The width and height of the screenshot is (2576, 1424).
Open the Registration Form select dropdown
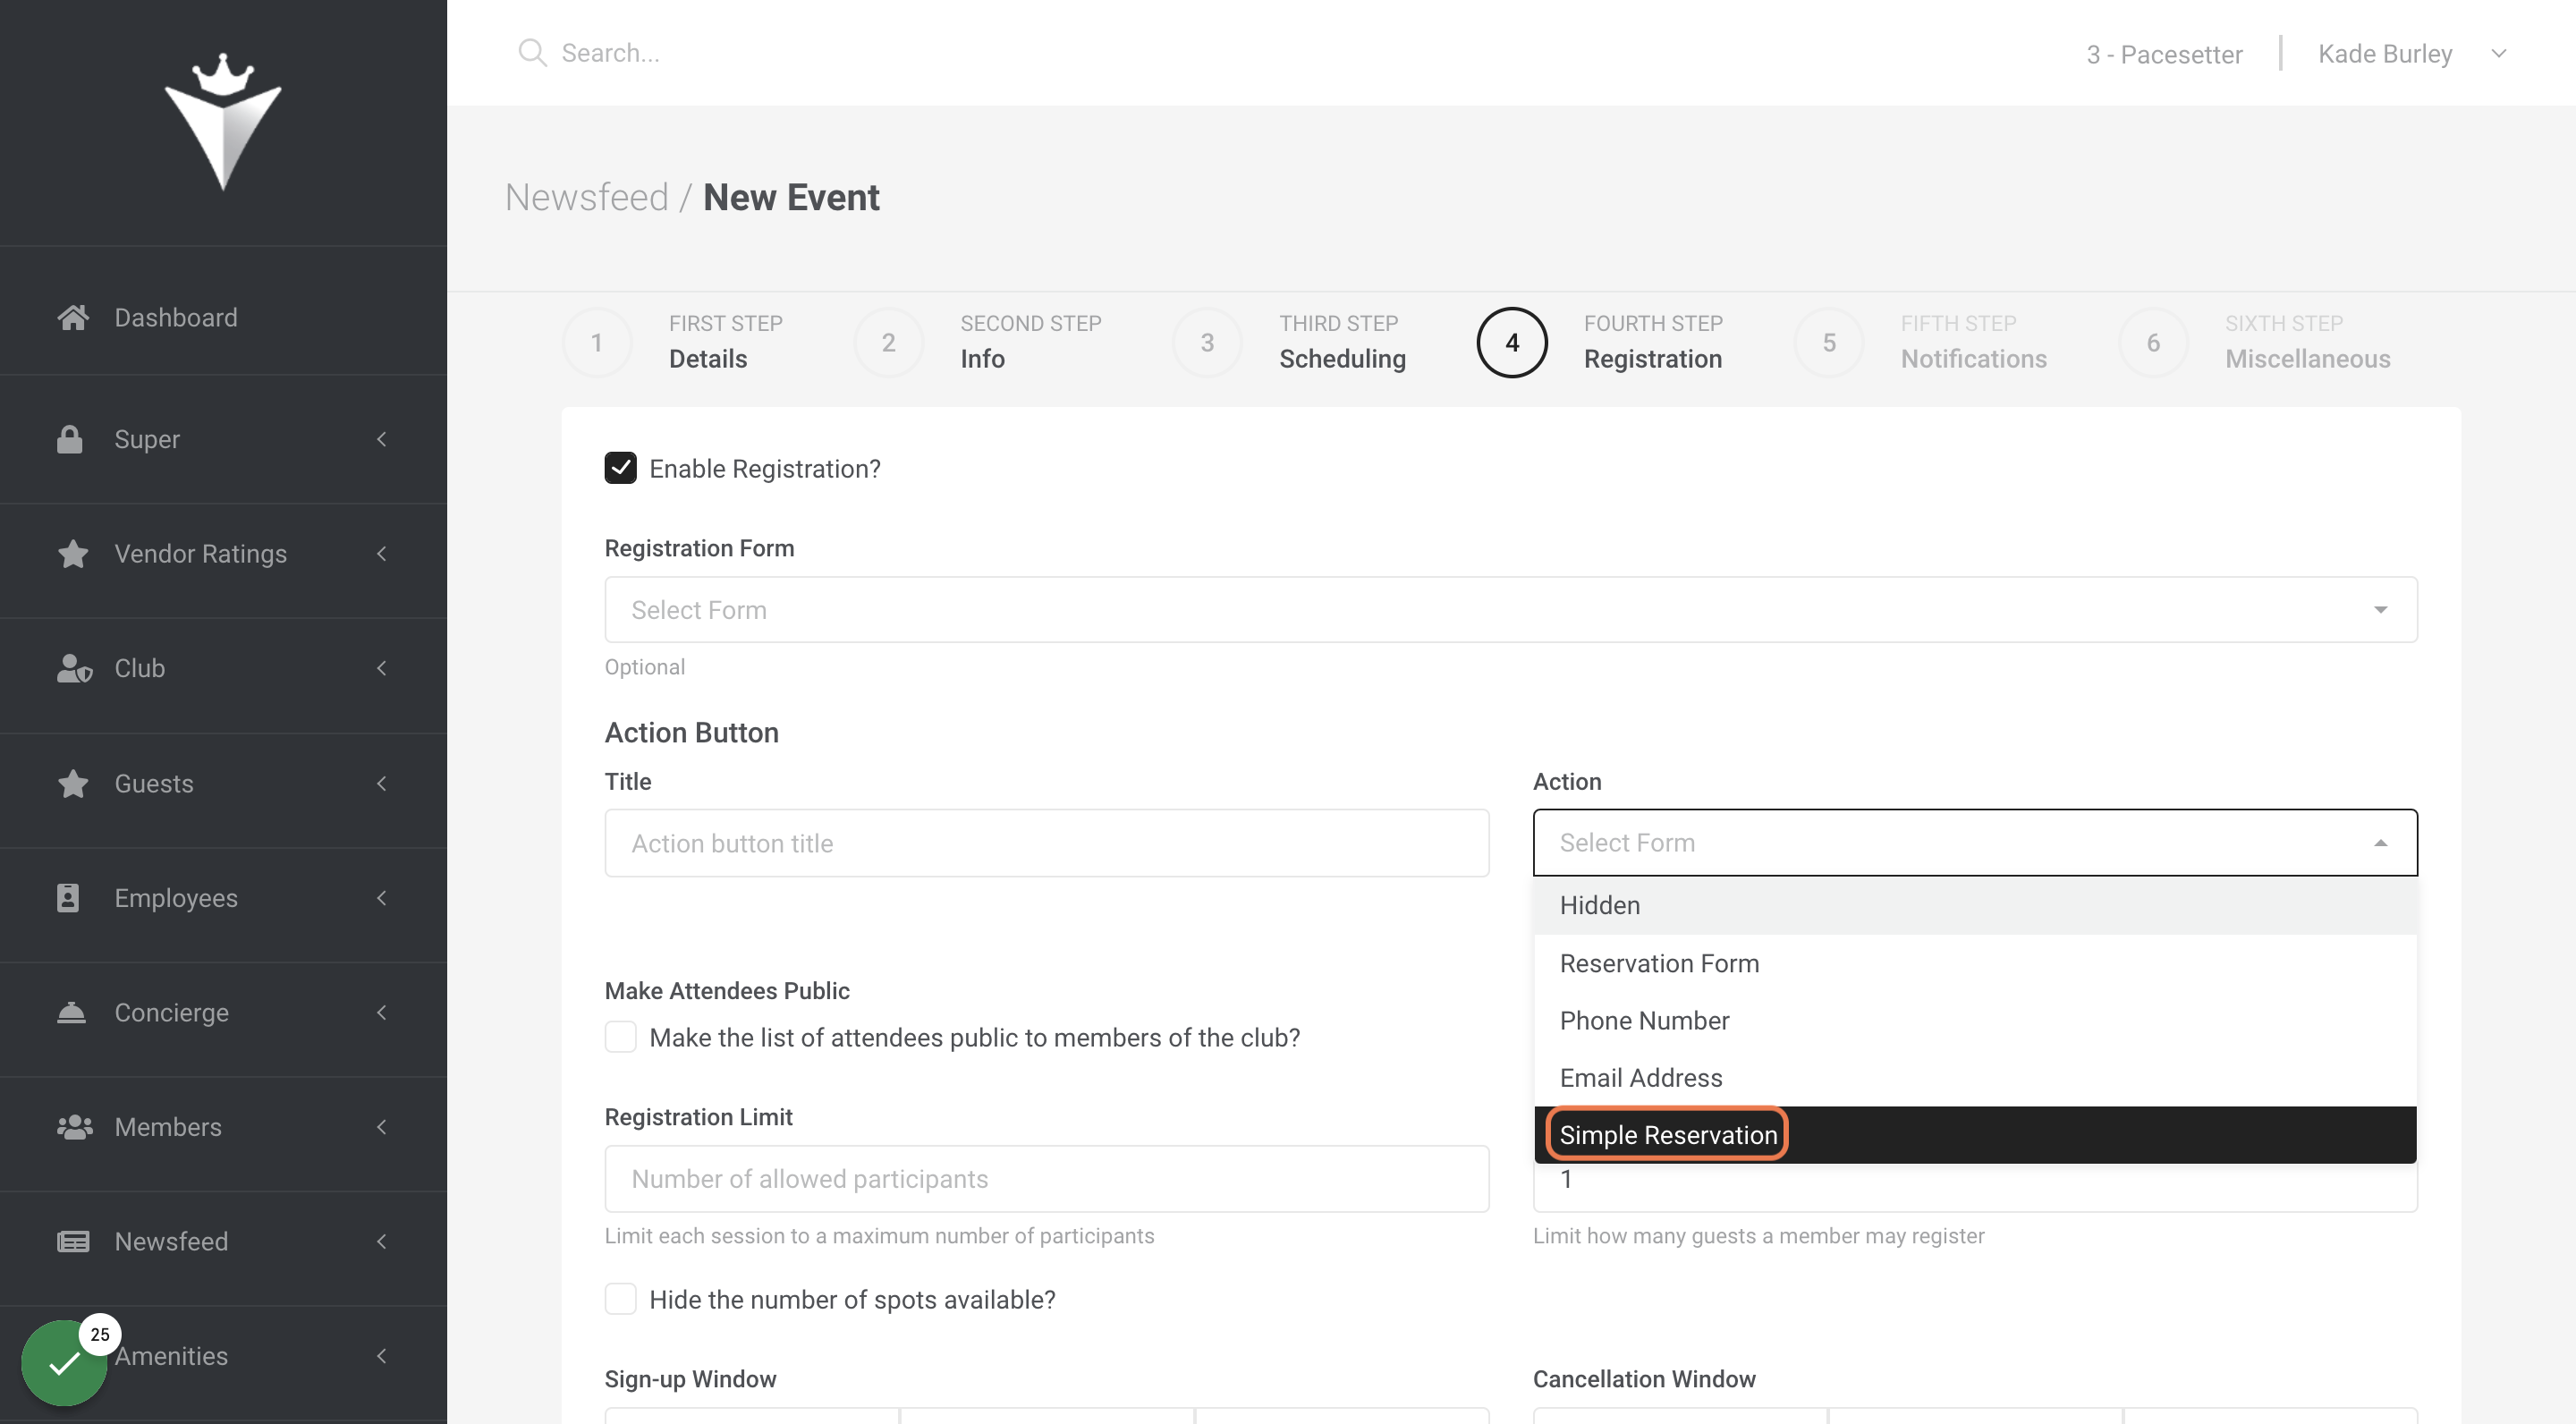click(1510, 610)
